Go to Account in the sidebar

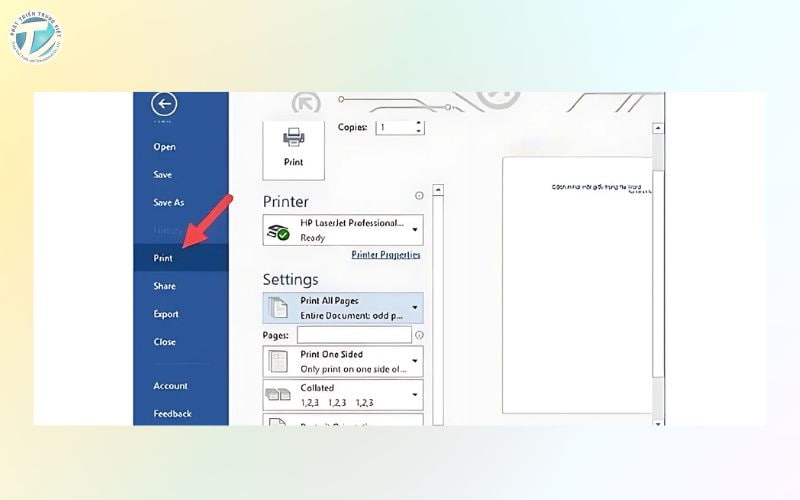pyautogui.click(x=170, y=386)
